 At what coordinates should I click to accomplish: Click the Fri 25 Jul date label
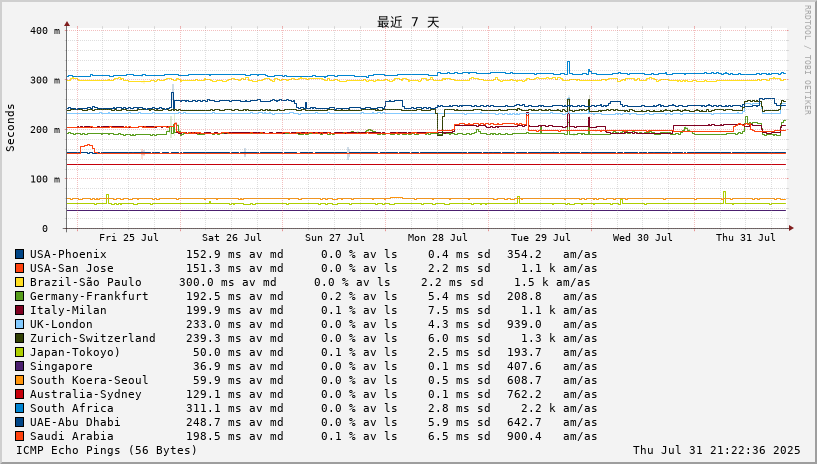(x=129, y=238)
